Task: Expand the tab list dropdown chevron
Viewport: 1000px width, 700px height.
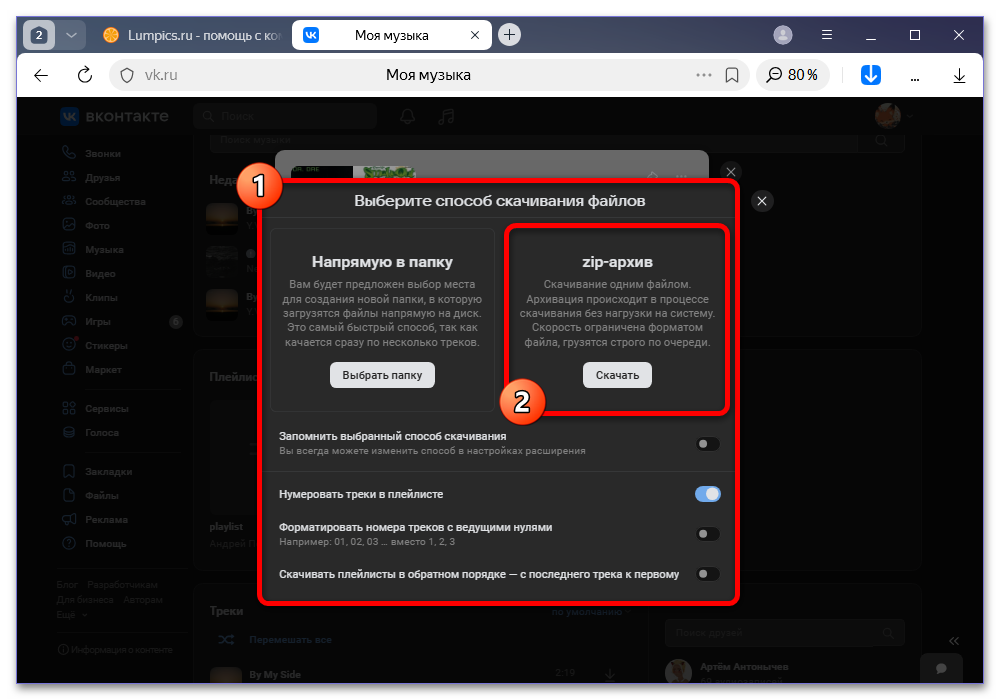Action: coord(71,35)
